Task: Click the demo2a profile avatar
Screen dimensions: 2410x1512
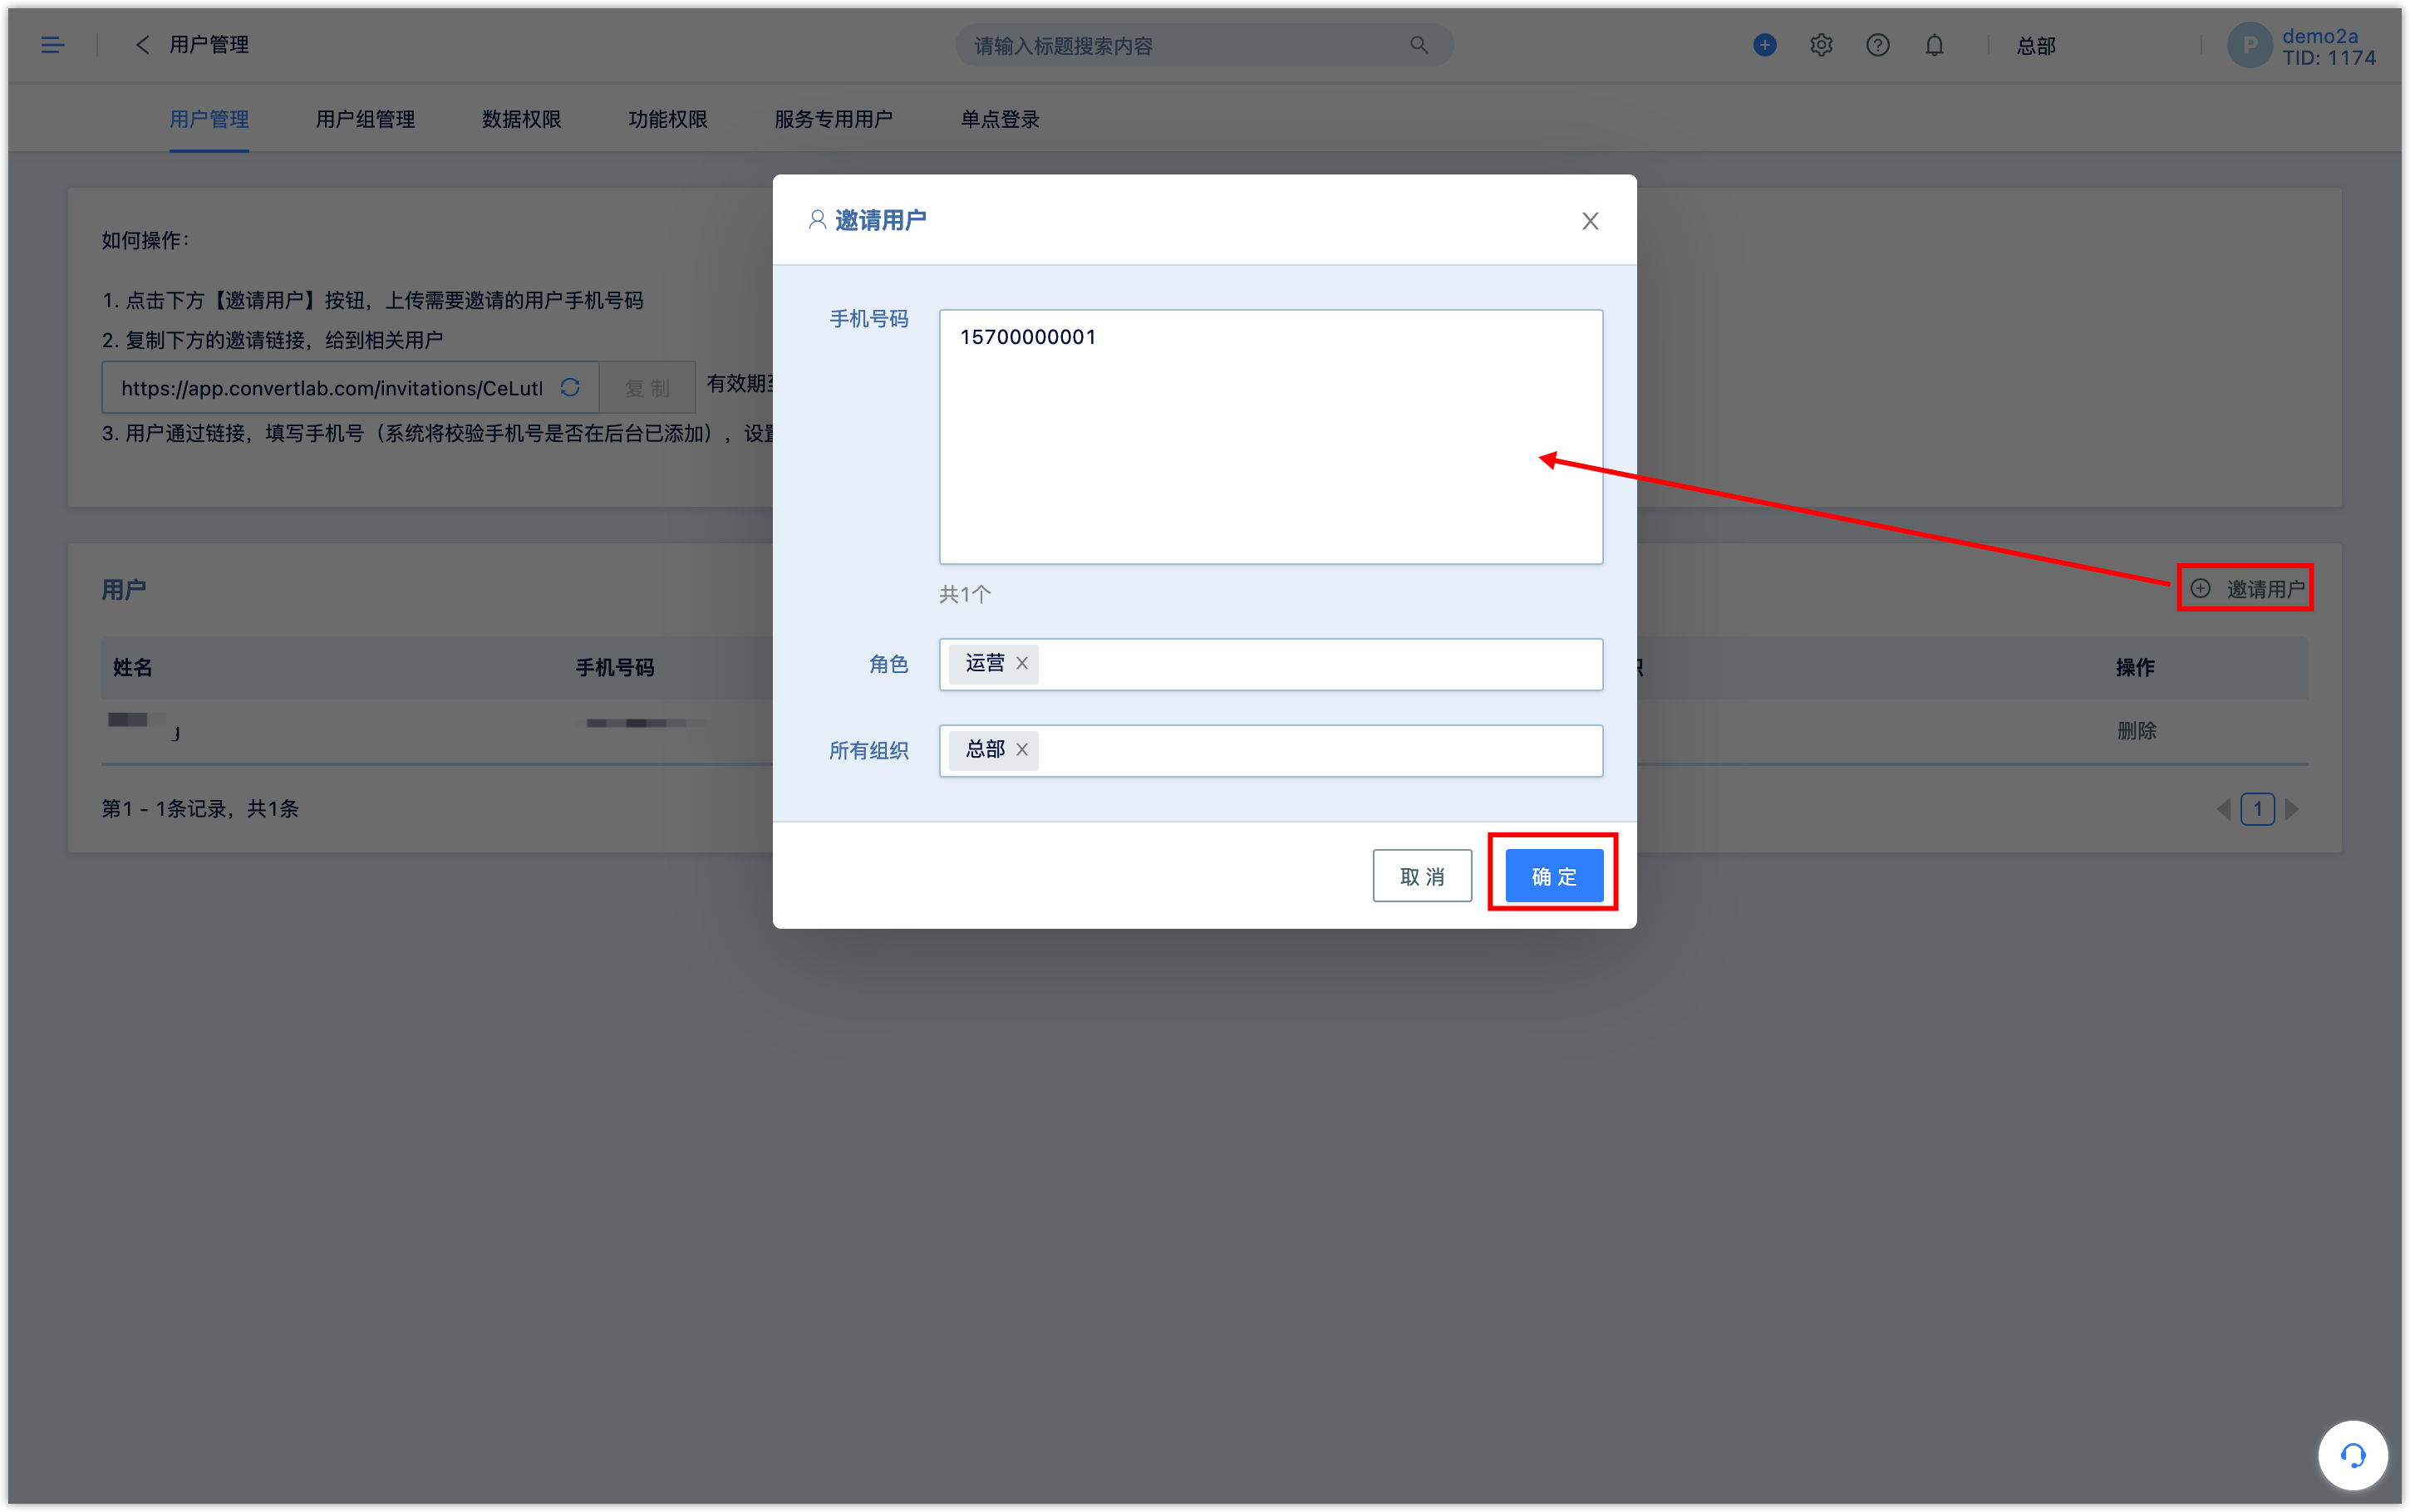Action: point(2249,45)
